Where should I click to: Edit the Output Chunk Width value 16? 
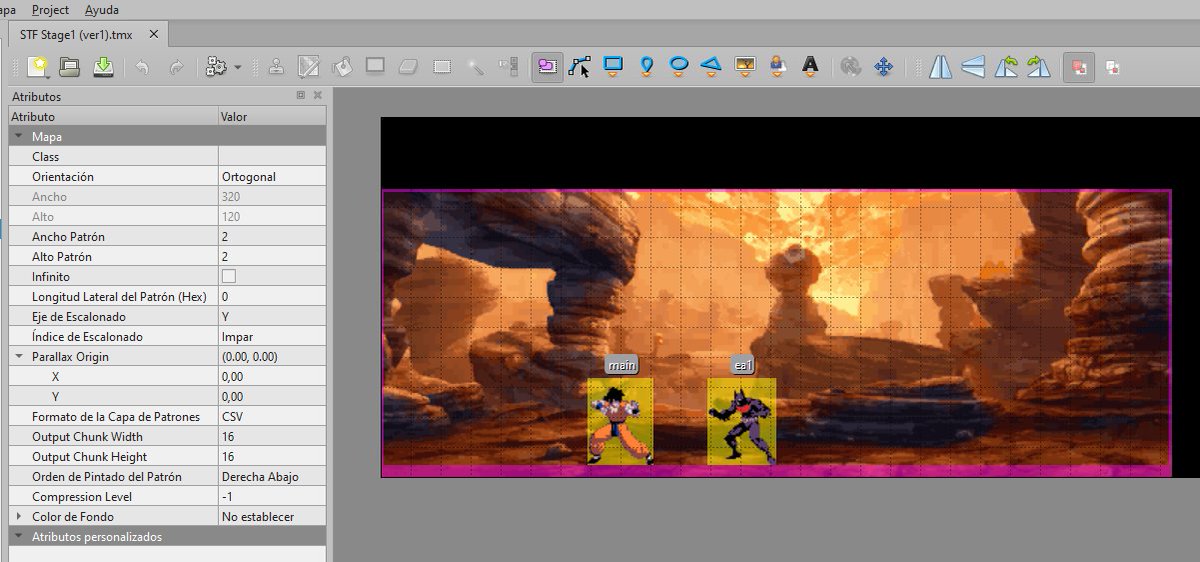(272, 437)
